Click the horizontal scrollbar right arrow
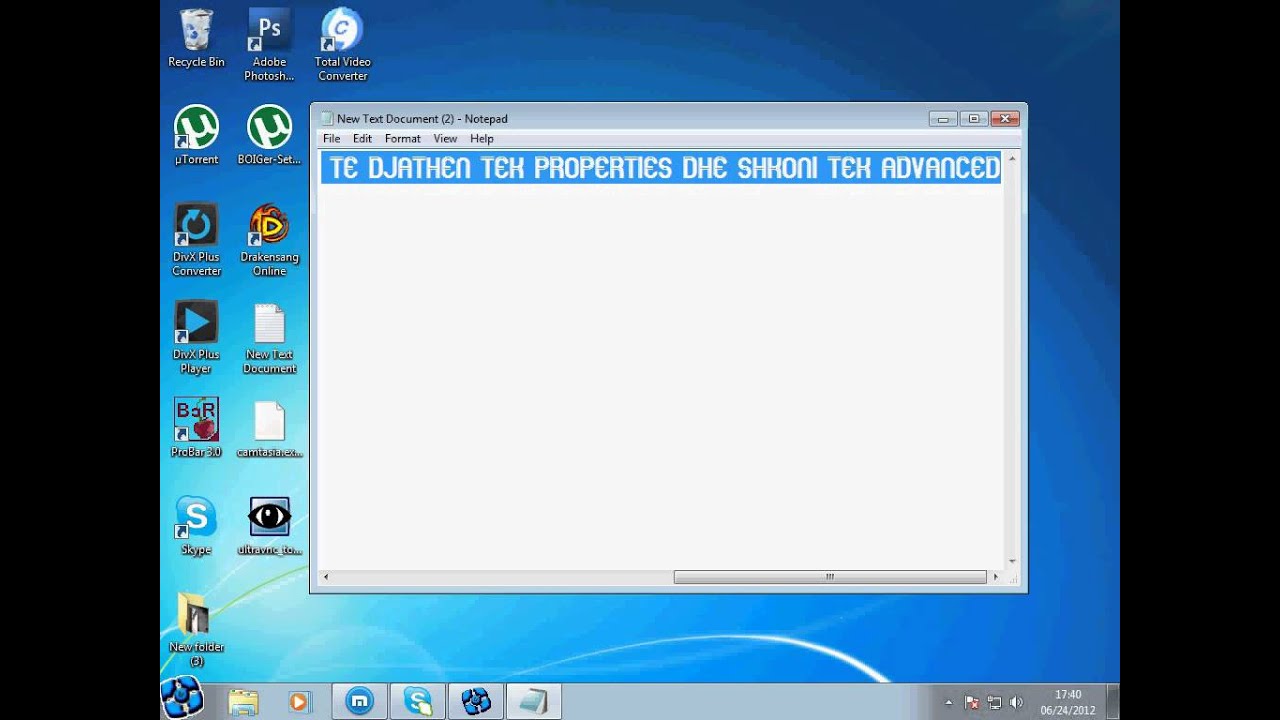The width and height of the screenshot is (1280, 720). 995,577
